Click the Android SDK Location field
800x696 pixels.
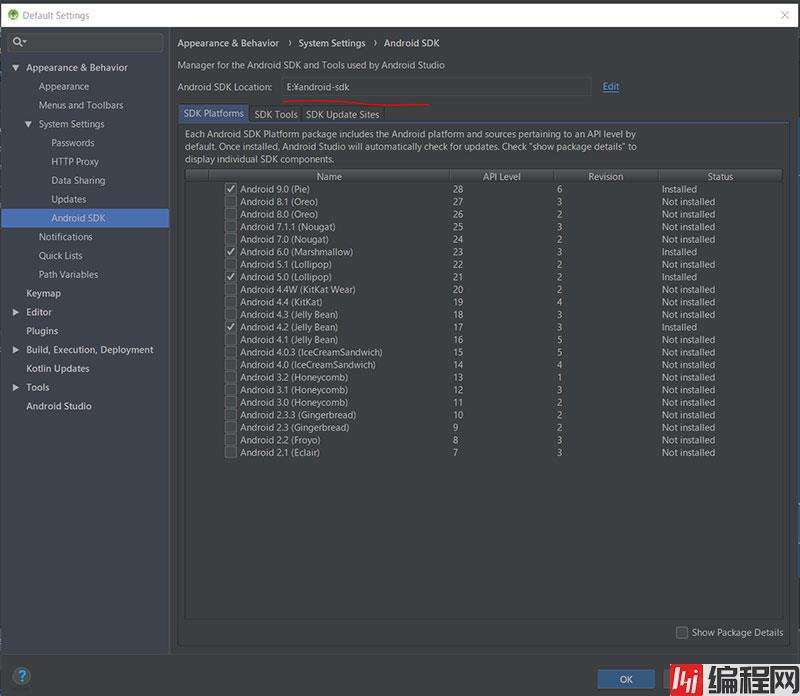(436, 87)
